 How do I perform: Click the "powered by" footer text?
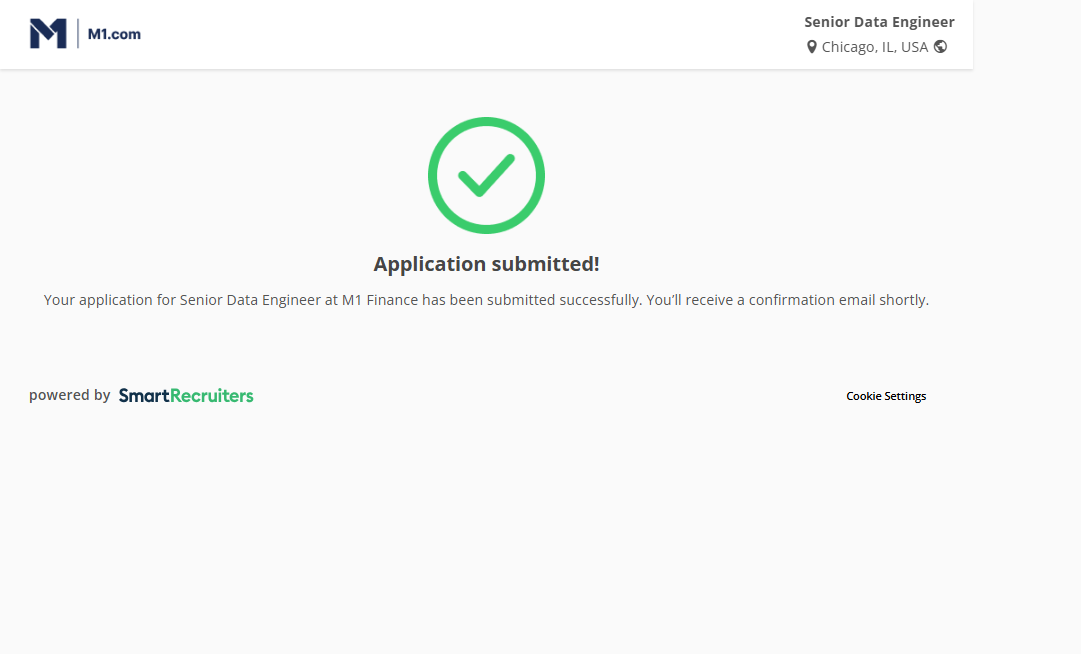[x=69, y=395]
